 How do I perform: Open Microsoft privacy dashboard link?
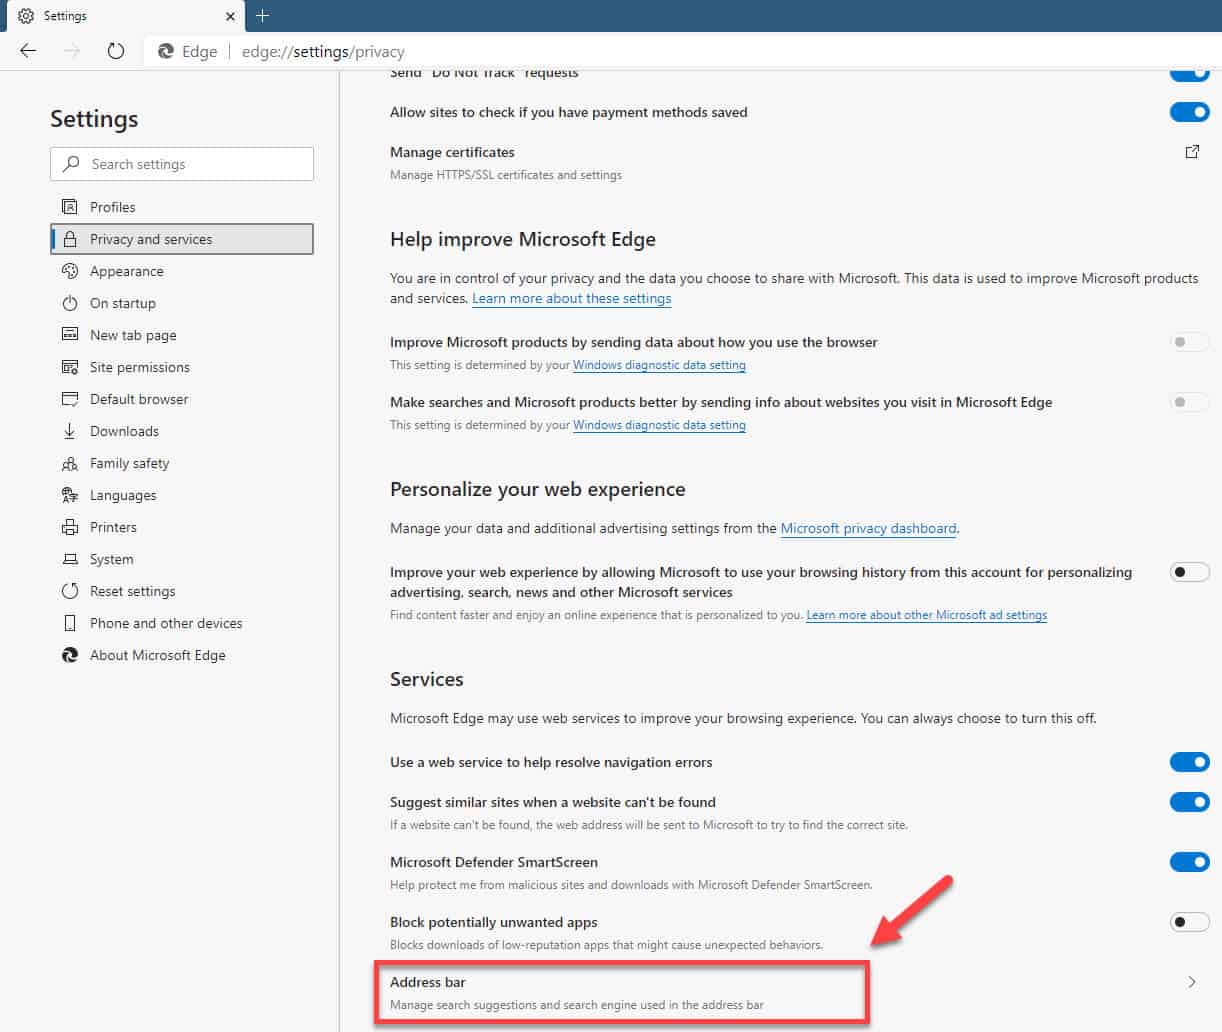tap(868, 528)
